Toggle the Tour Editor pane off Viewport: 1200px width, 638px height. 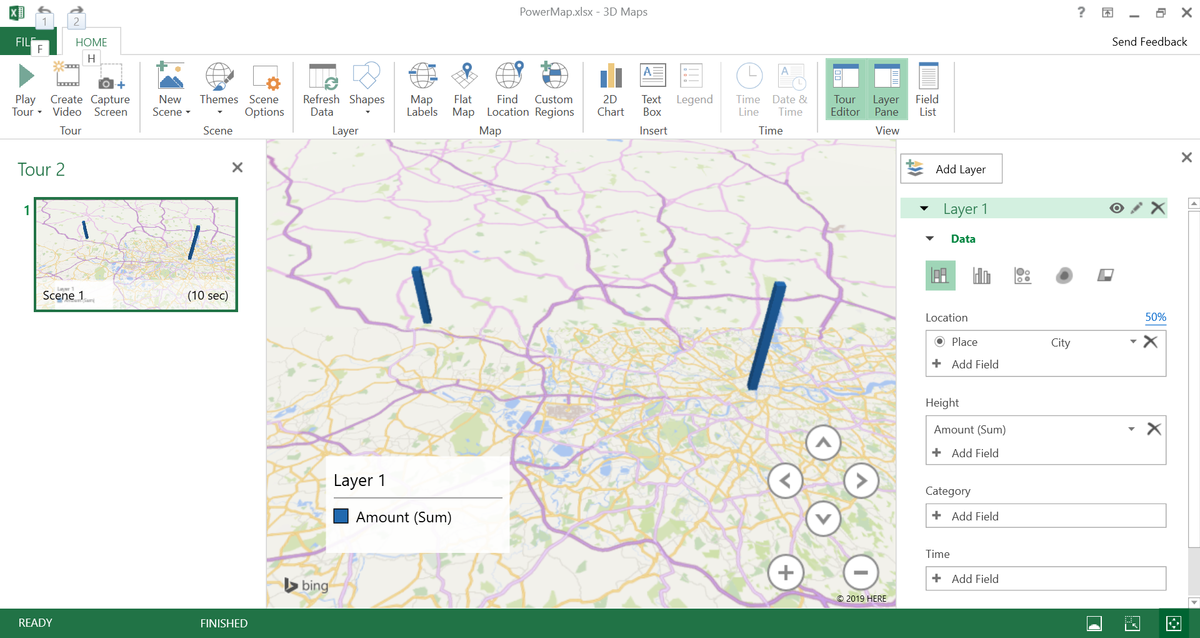(x=844, y=92)
